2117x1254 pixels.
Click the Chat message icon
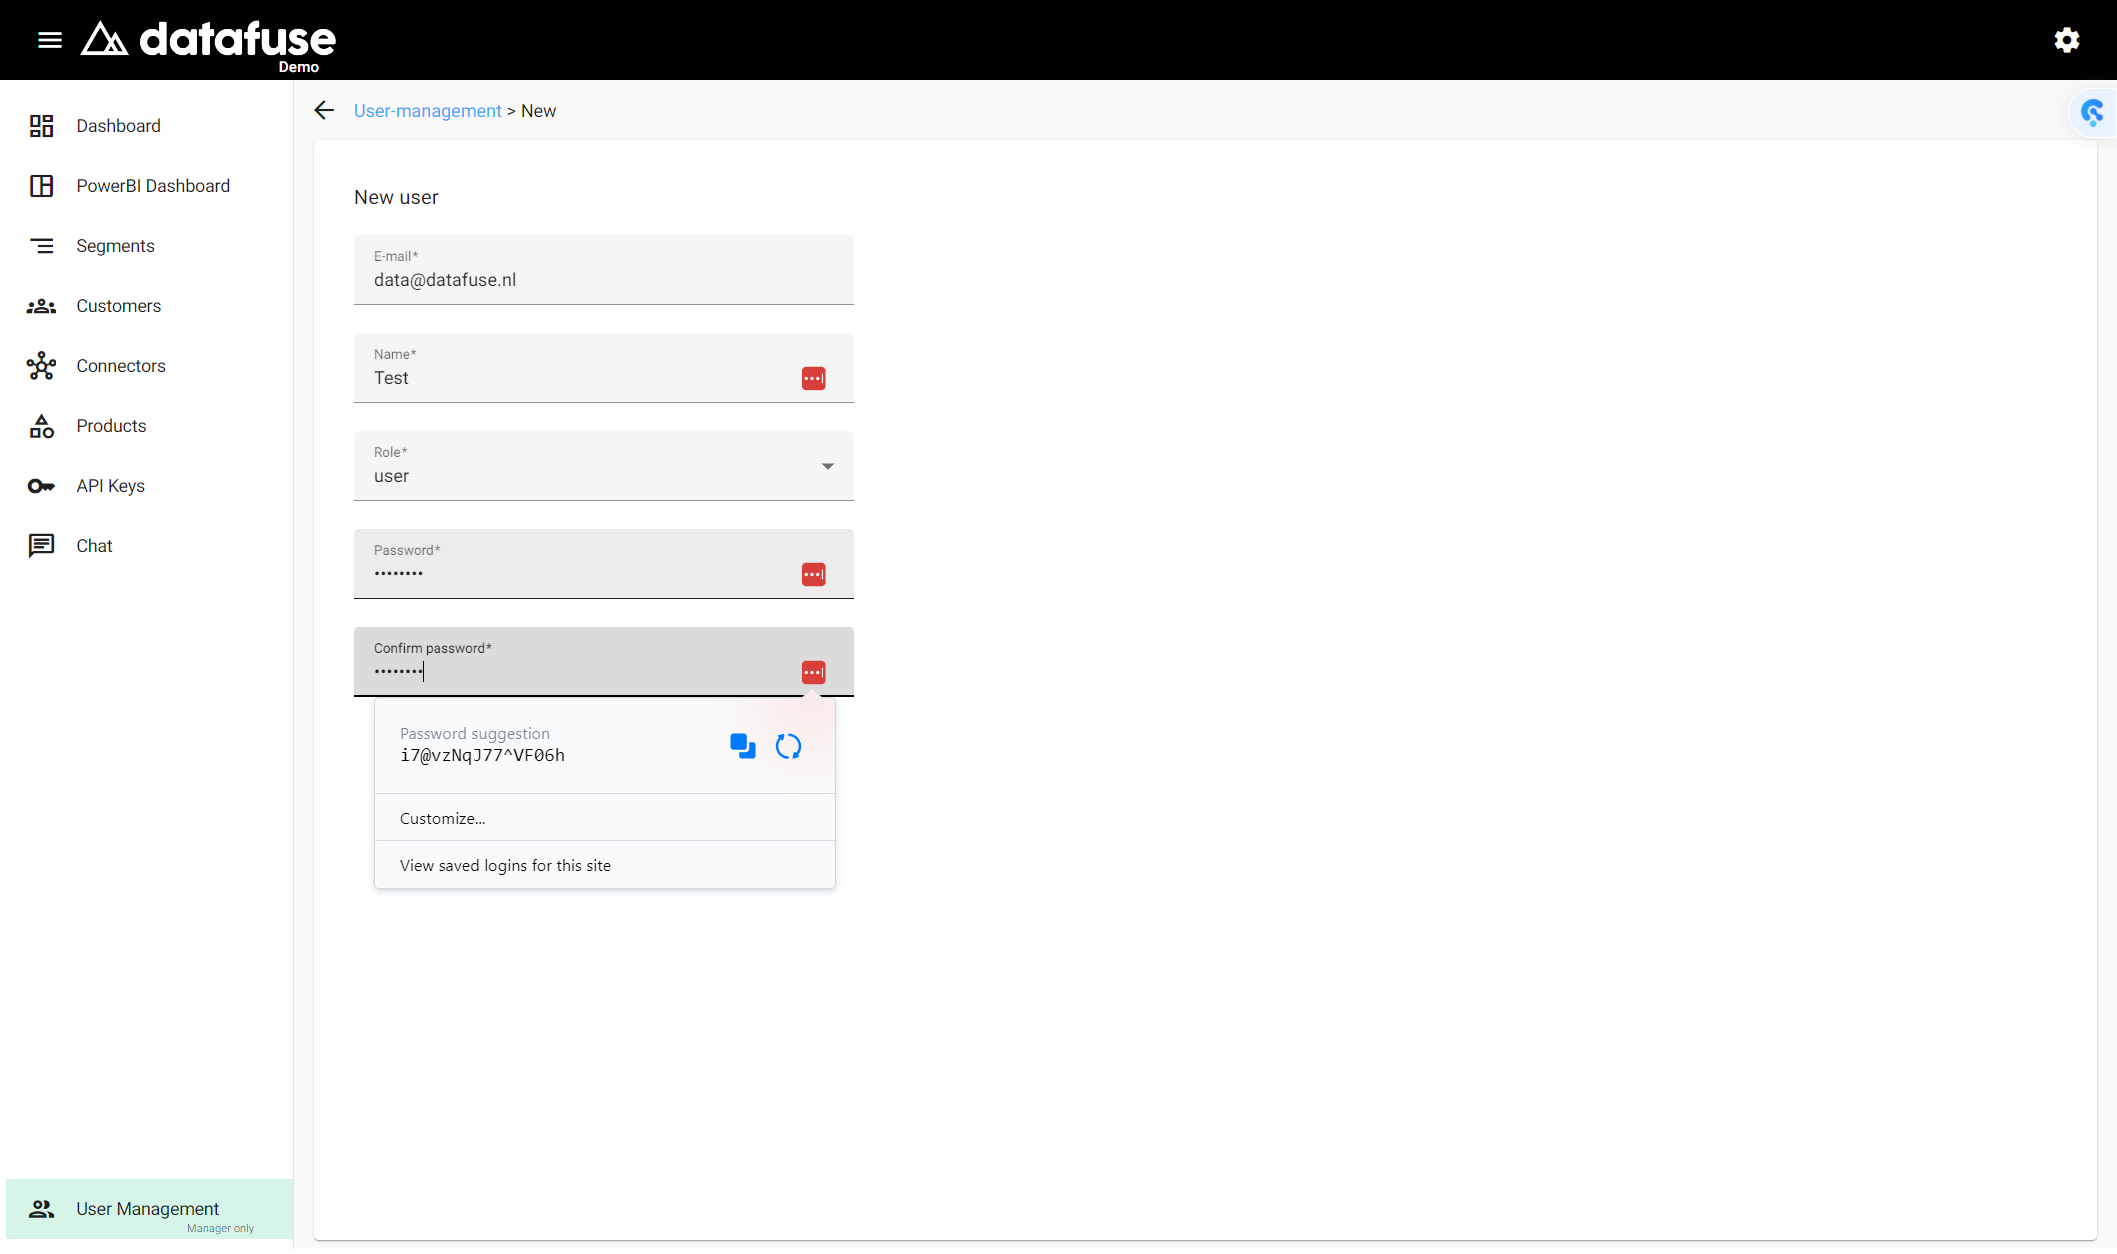point(41,546)
